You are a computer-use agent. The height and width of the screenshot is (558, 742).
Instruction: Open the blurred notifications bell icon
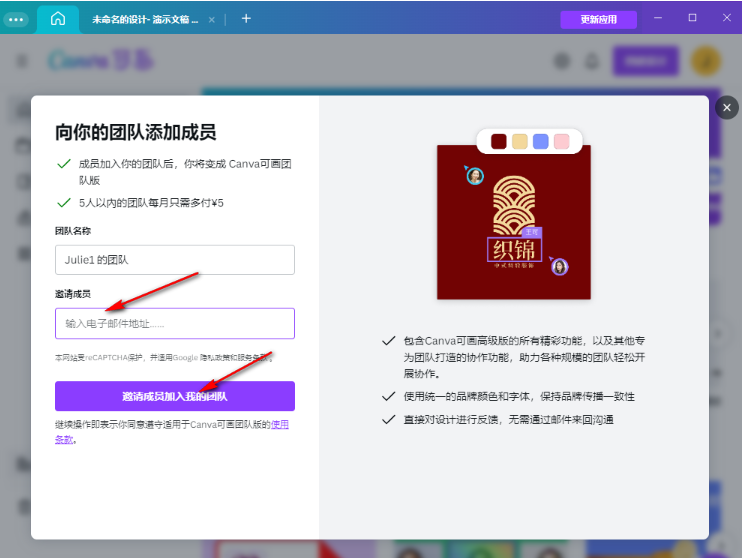click(592, 61)
